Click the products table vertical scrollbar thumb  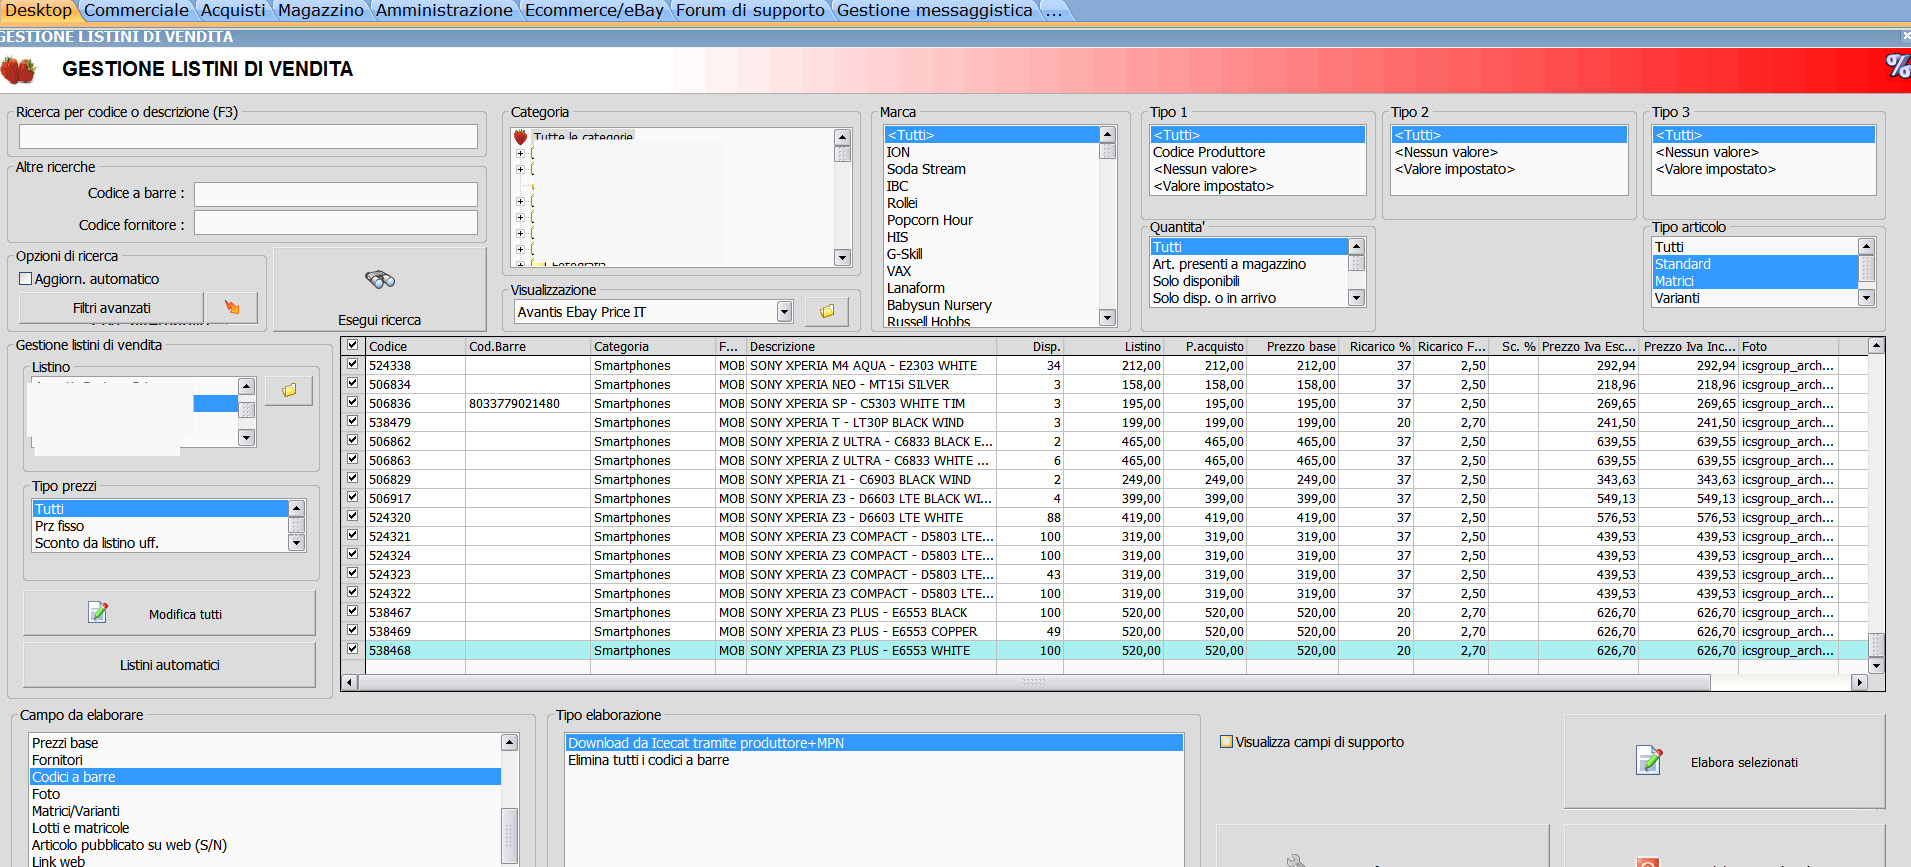tap(1877, 645)
